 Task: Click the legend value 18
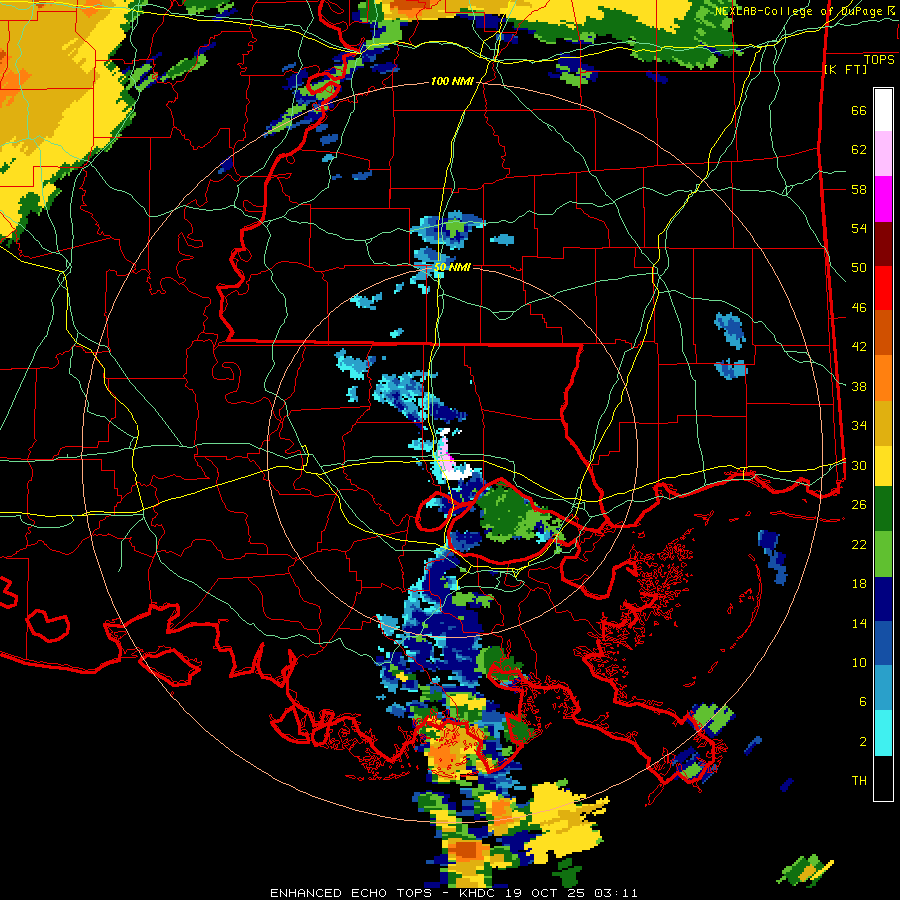(x=859, y=584)
